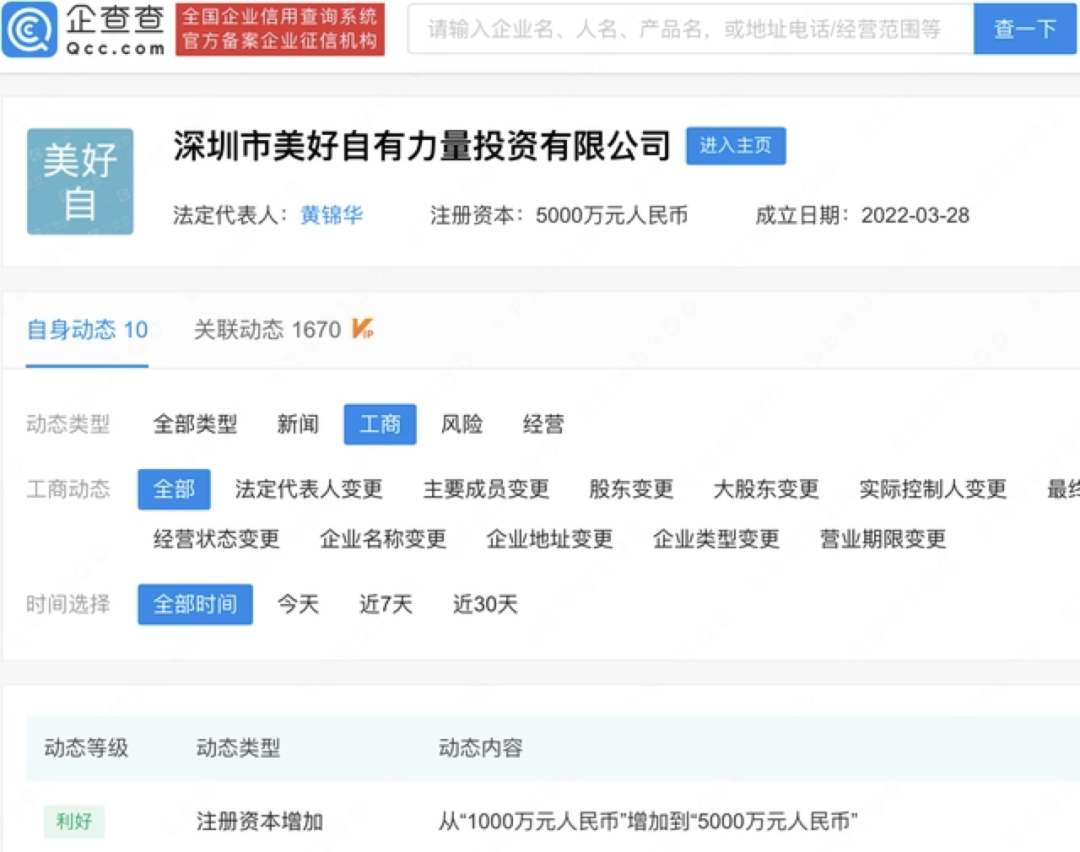Filter by 企业地址变更
Image resolution: width=1080 pixels, height=852 pixels.
click(x=550, y=539)
